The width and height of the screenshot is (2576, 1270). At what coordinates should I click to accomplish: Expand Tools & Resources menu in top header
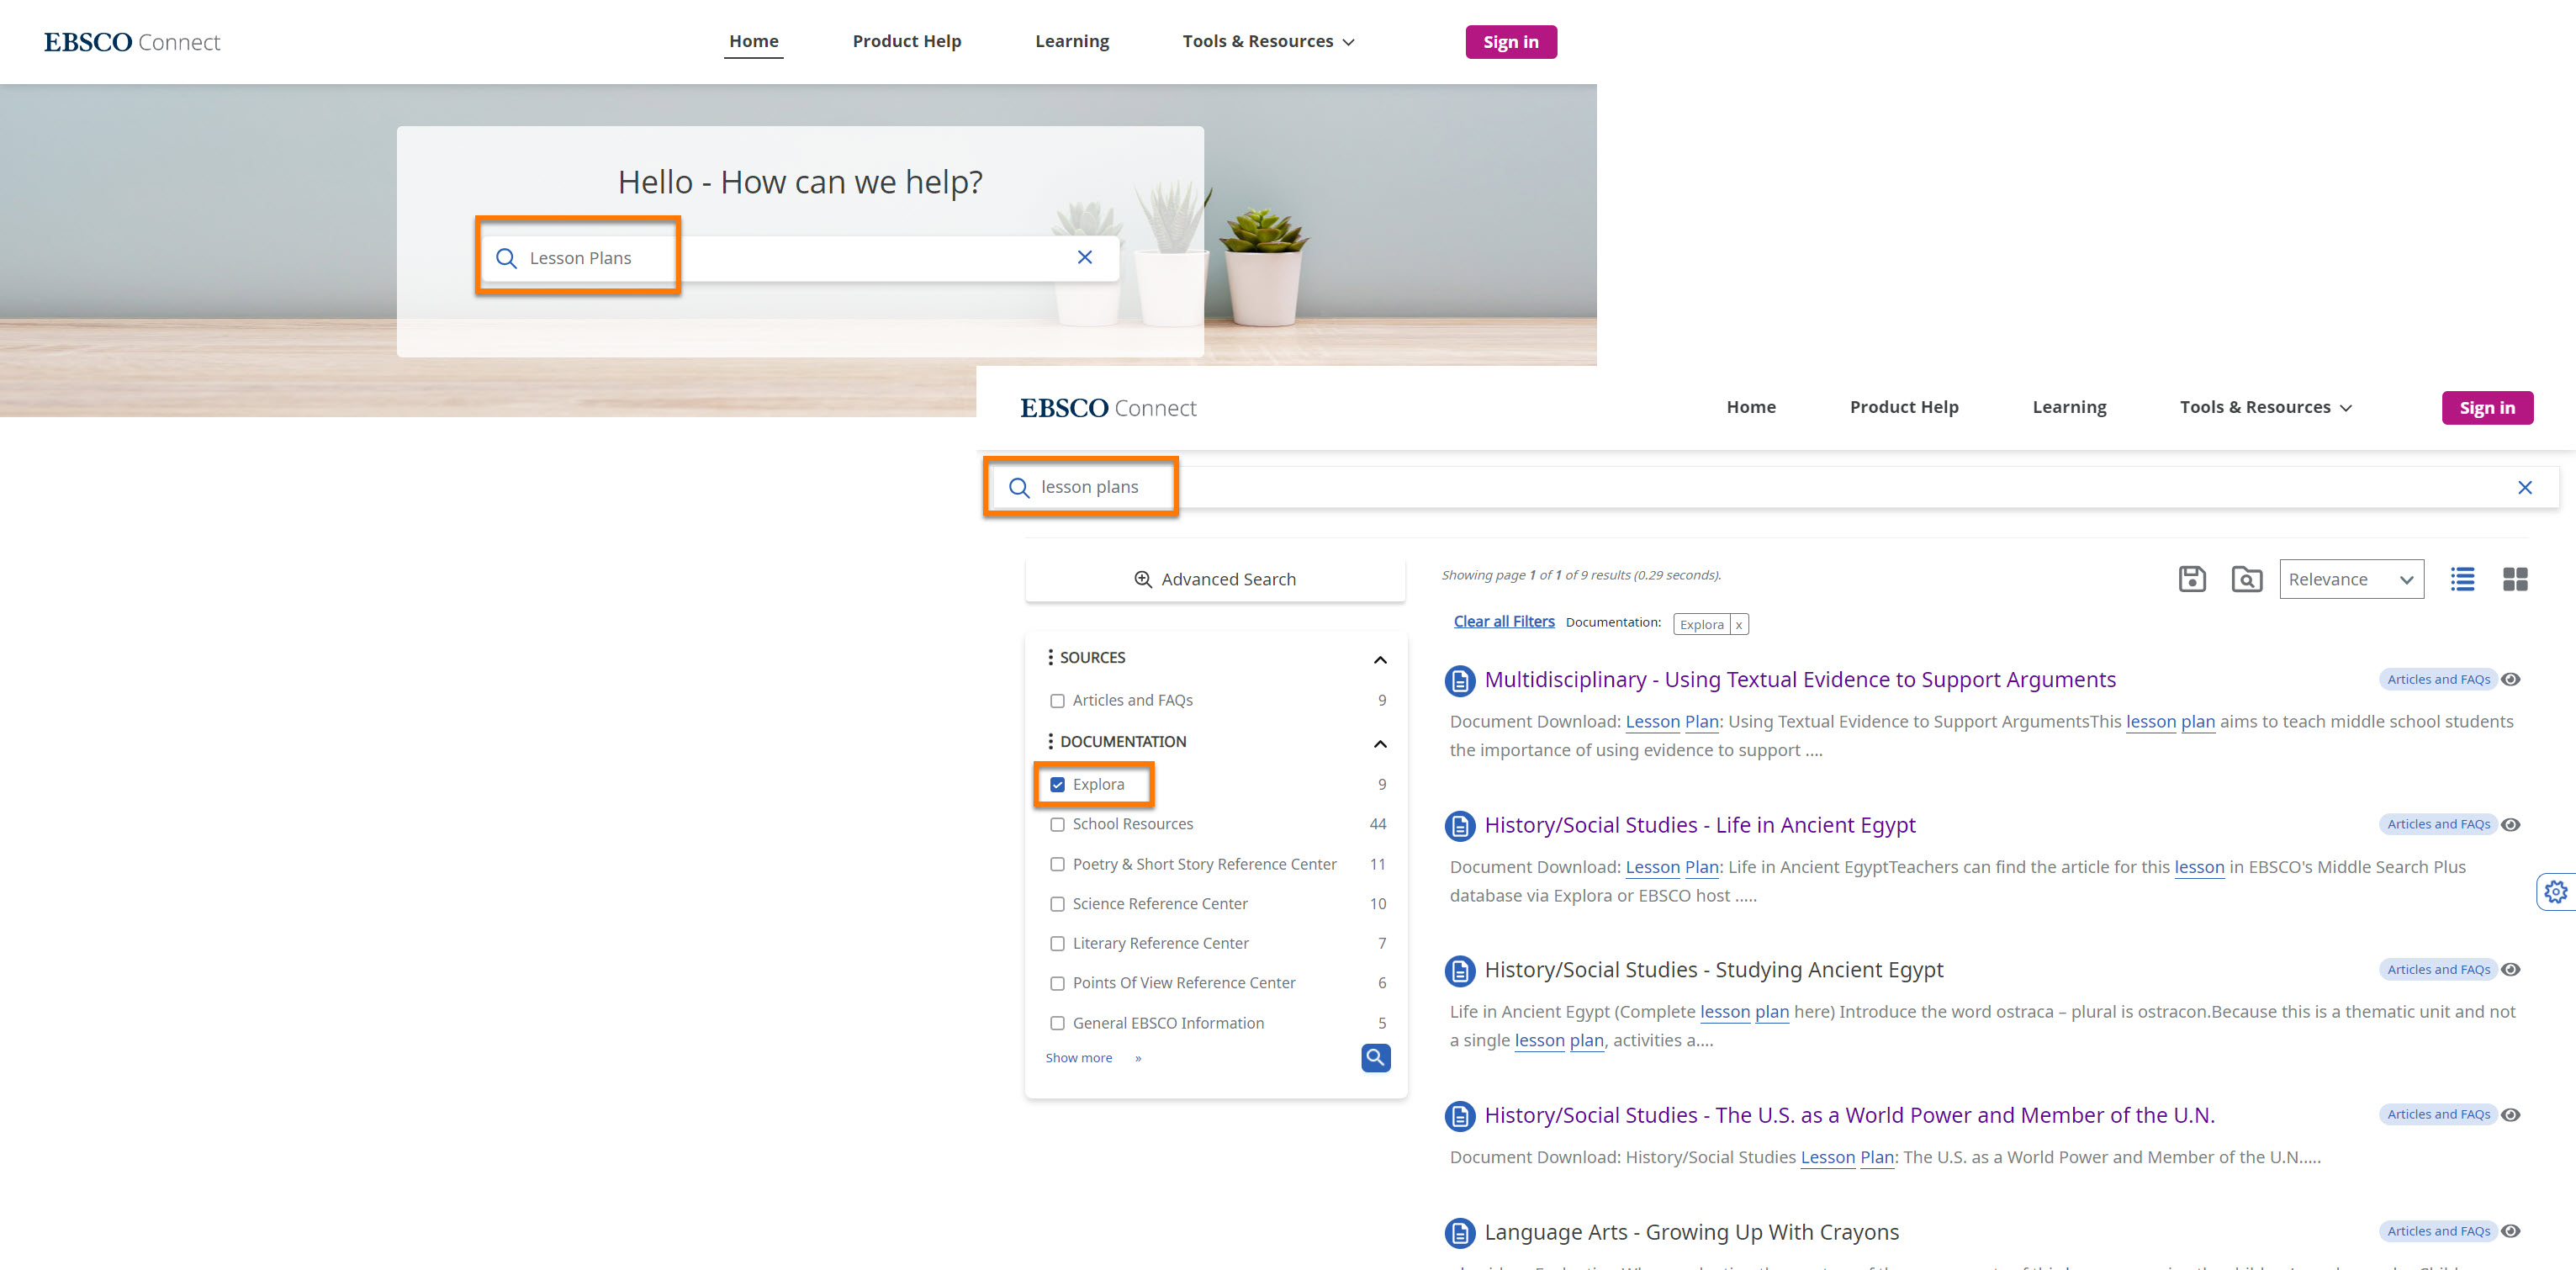point(1268,41)
